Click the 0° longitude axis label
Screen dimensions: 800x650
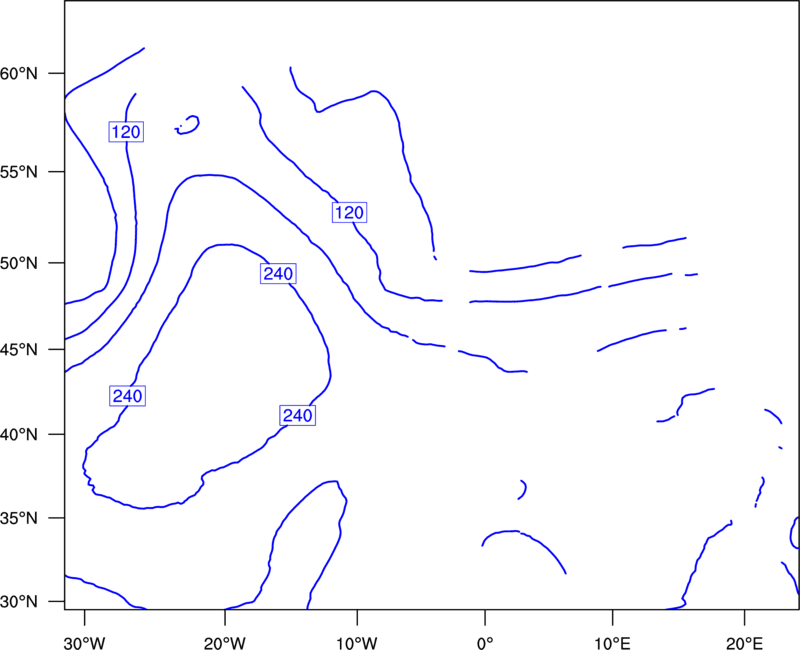click(x=485, y=643)
